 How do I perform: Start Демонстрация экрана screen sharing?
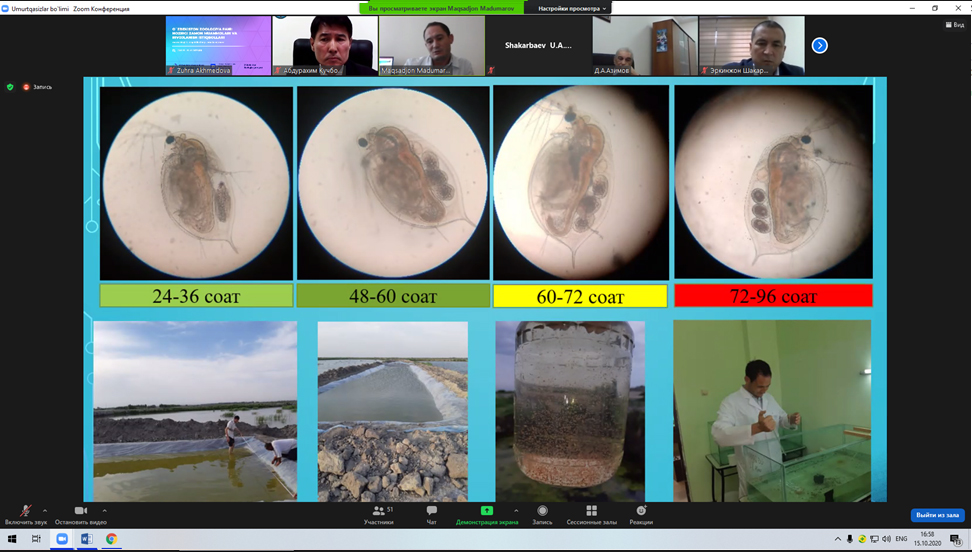coord(487,514)
